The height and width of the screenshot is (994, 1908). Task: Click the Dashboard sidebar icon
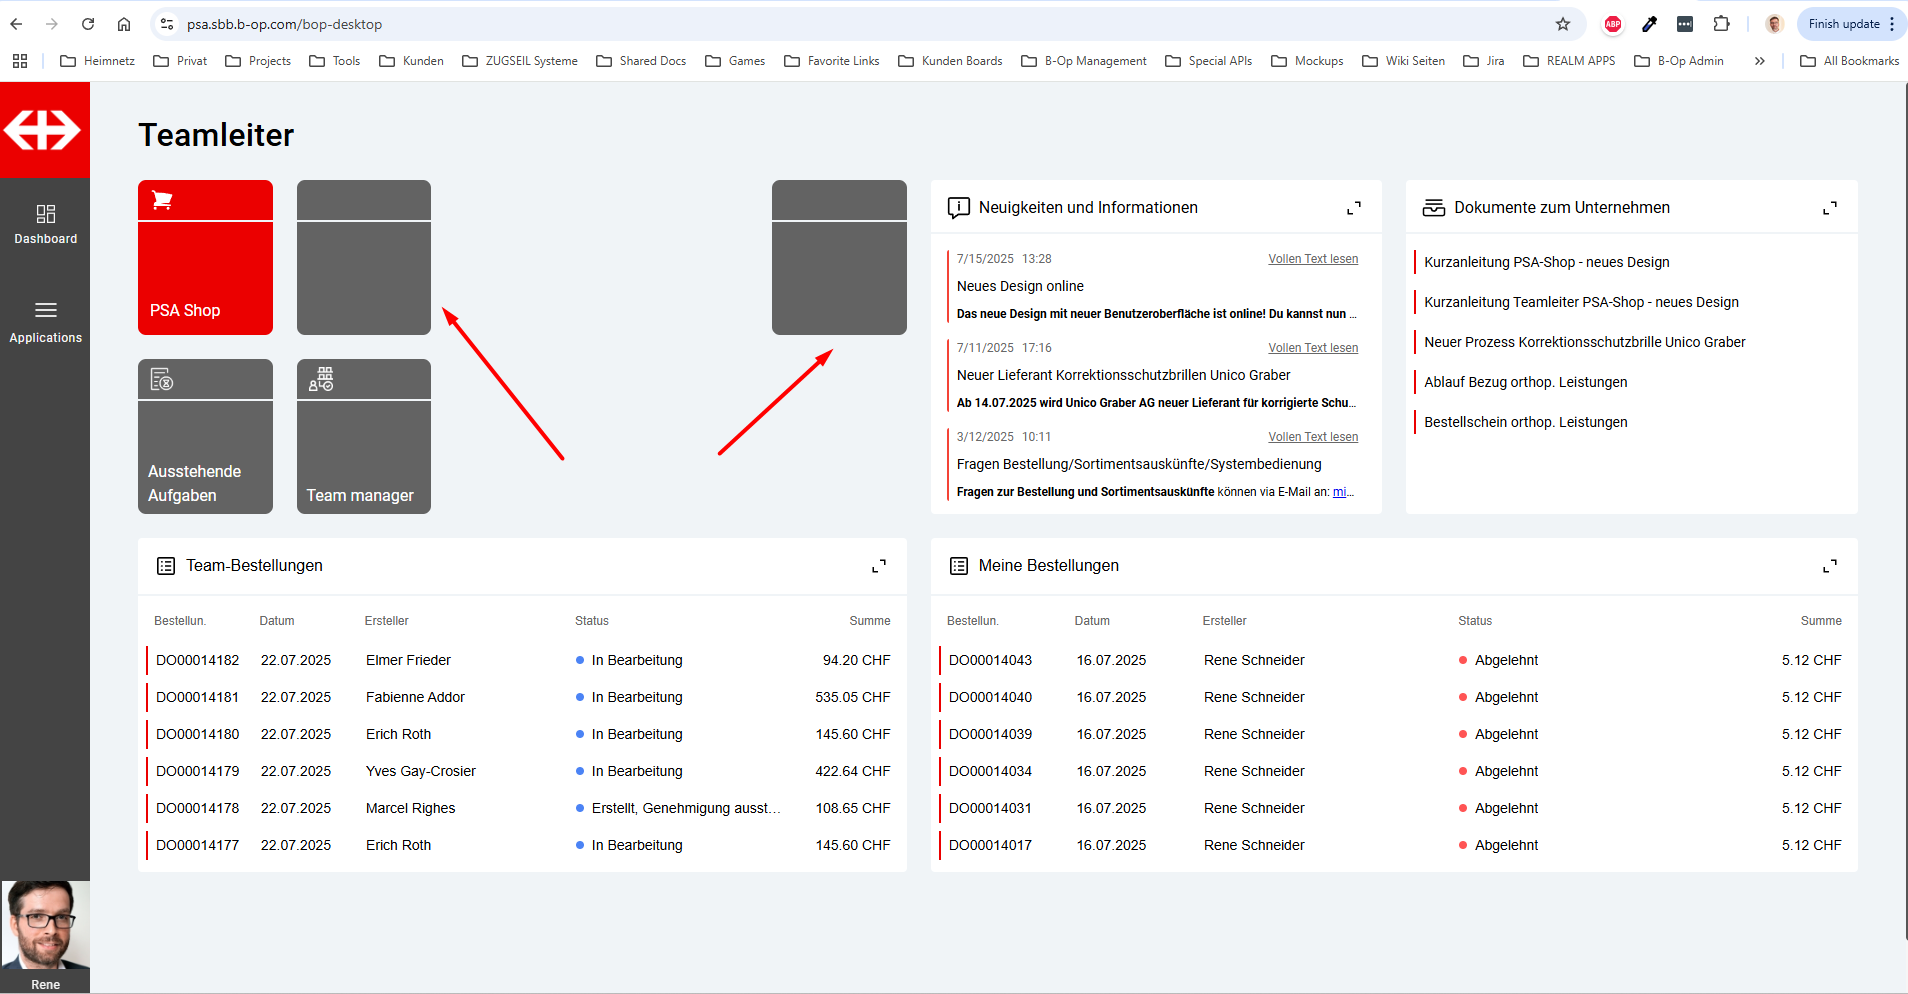[x=45, y=224]
